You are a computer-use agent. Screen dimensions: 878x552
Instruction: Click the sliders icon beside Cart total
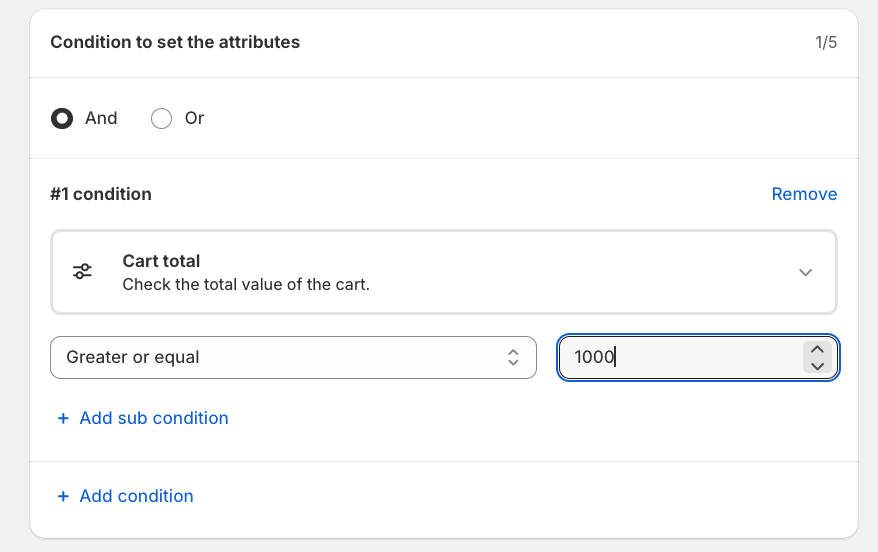[x=83, y=272]
